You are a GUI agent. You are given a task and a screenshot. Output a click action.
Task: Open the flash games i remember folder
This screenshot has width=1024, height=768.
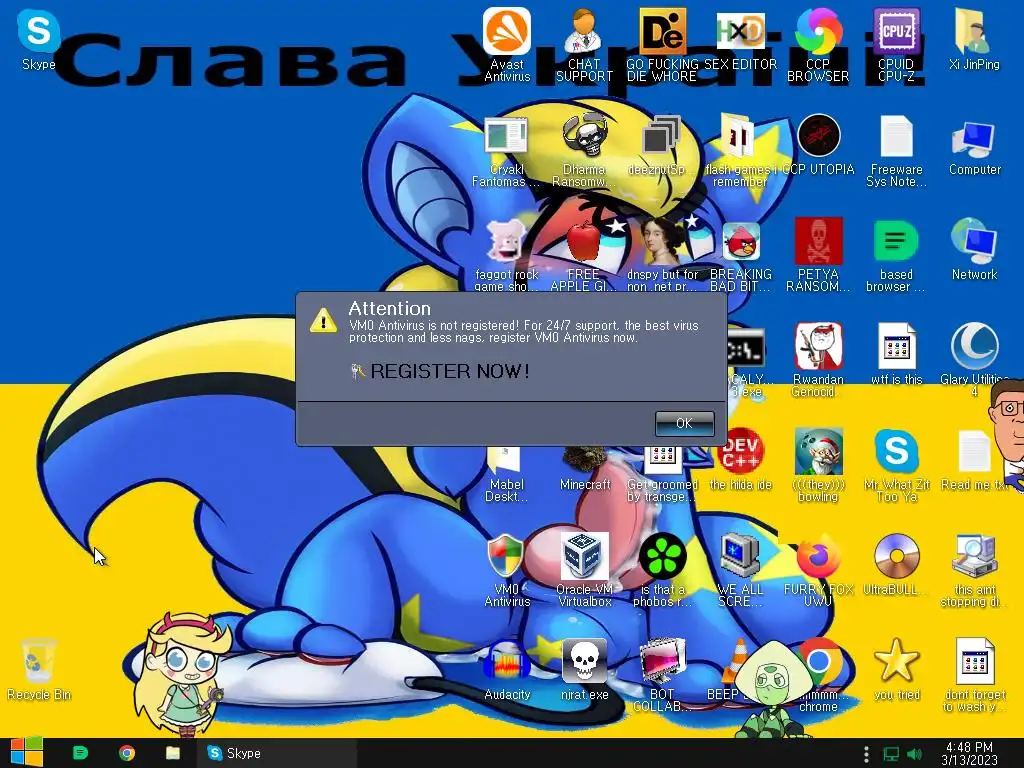pyautogui.click(x=739, y=152)
